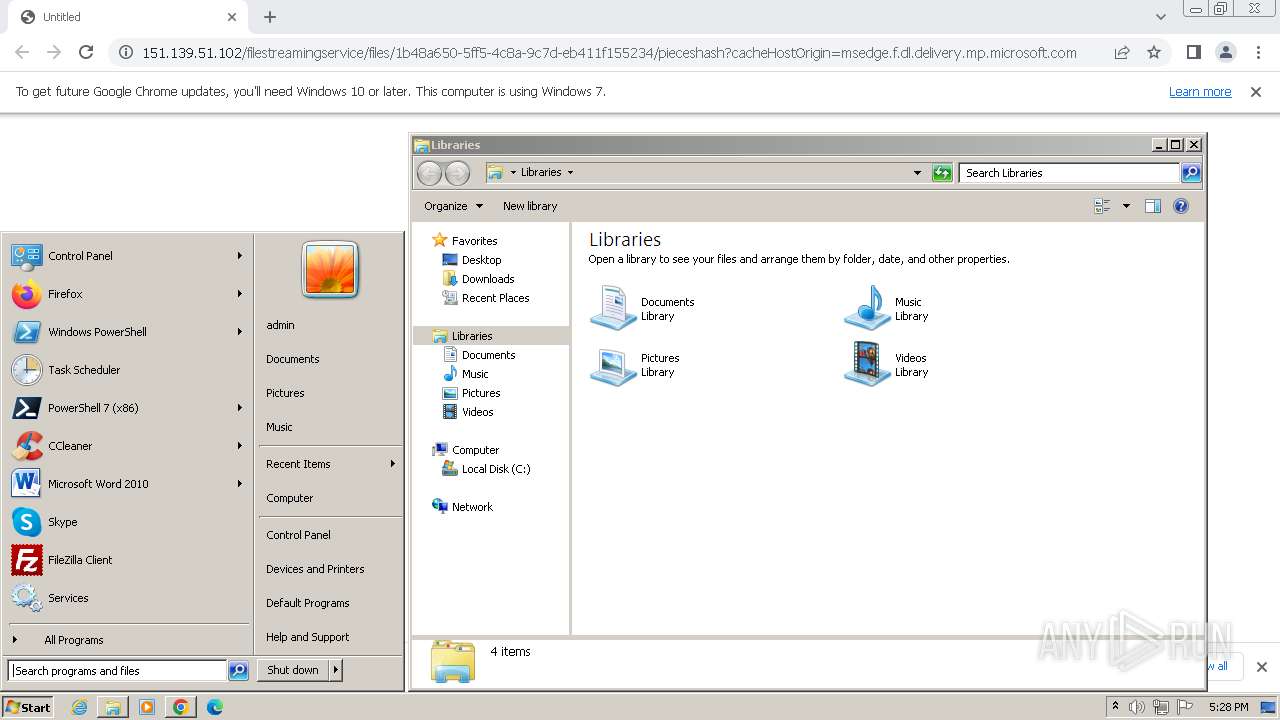Click Search programs and files box
This screenshot has width=1280, height=720.
tap(117, 671)
